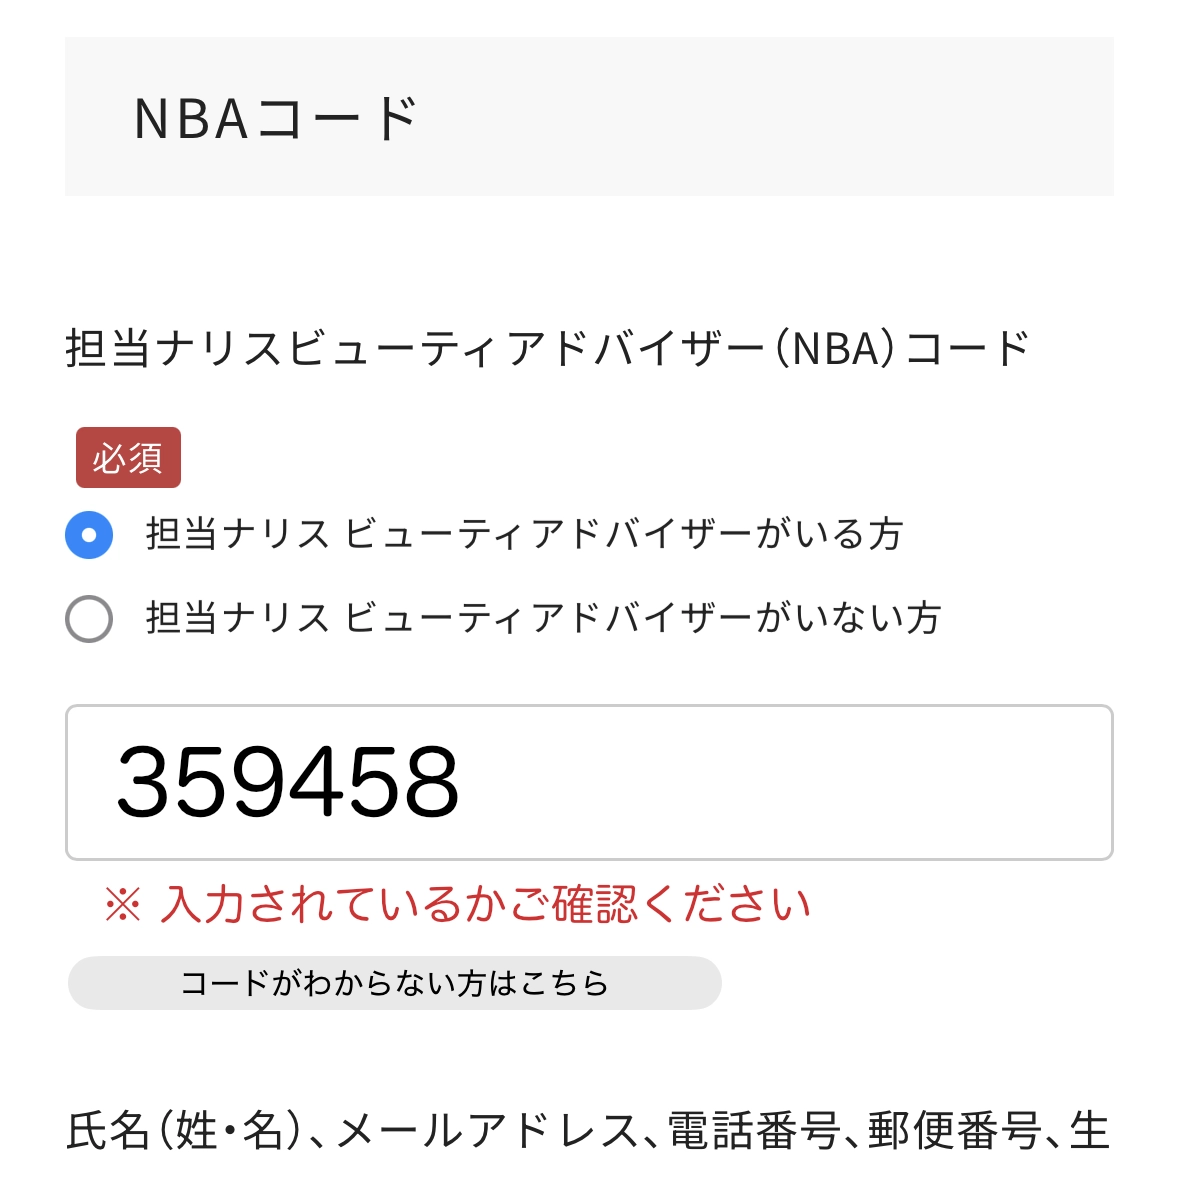Click the gray NBAコード header bar
This screenshot has width=1179, height=1179.
(760, 117)
